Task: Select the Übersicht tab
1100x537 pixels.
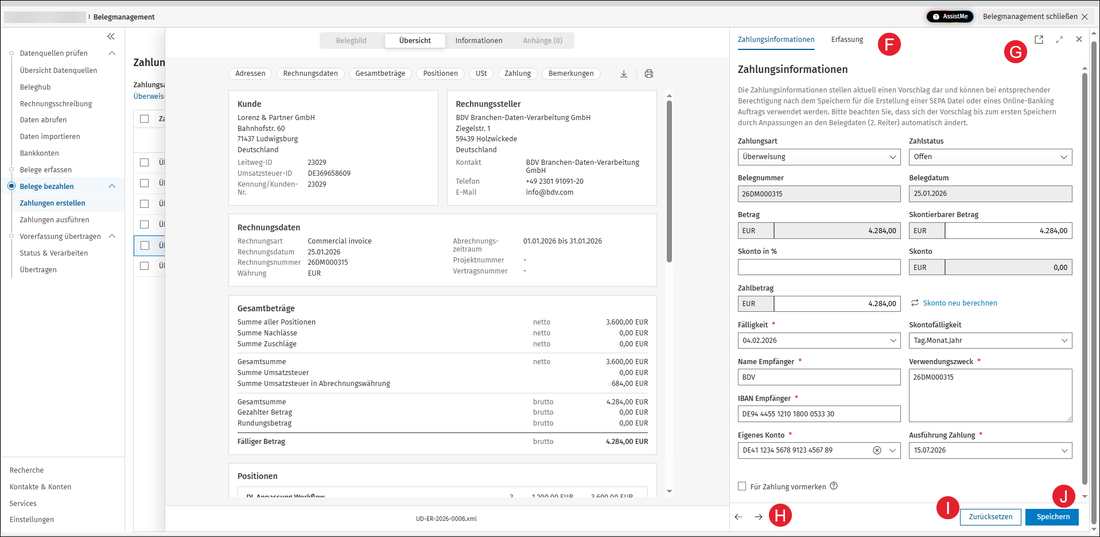Action: (415, 41)
